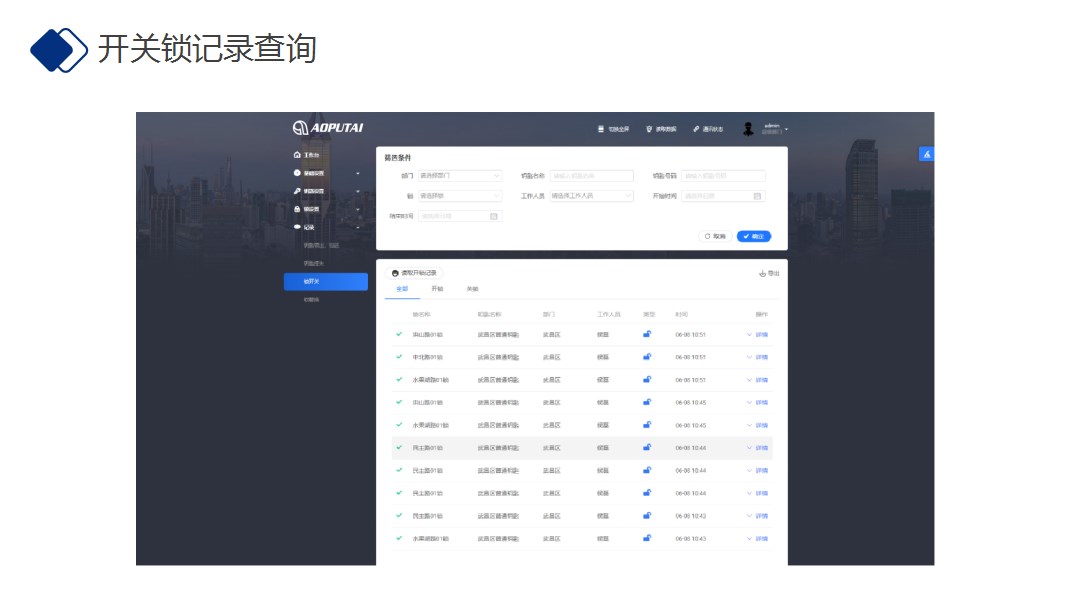Click unlock icon in 水果湖路 10:51 row
1065x600 pixels.
(x=647, y=380)
